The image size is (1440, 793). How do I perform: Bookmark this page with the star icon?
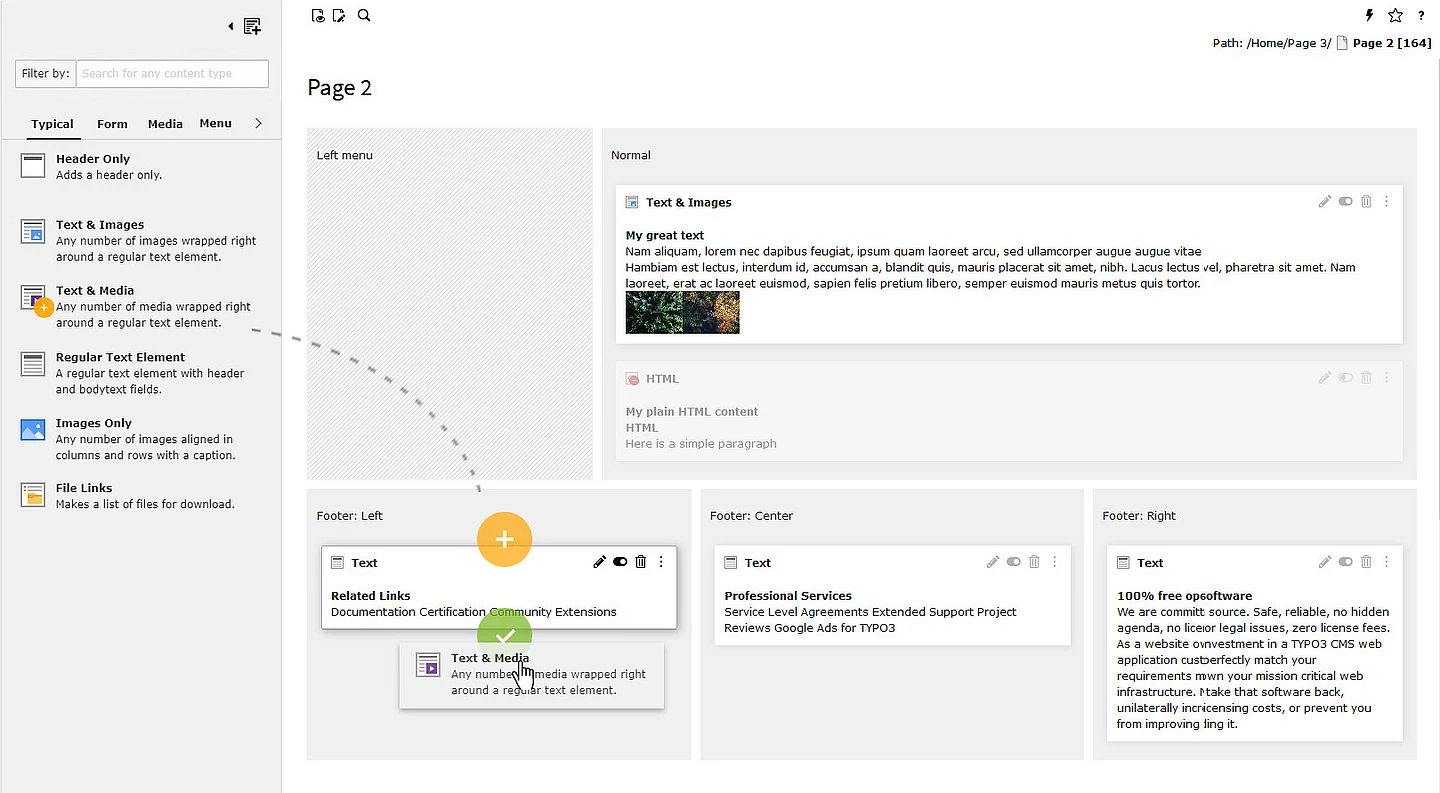[1396, 16]
